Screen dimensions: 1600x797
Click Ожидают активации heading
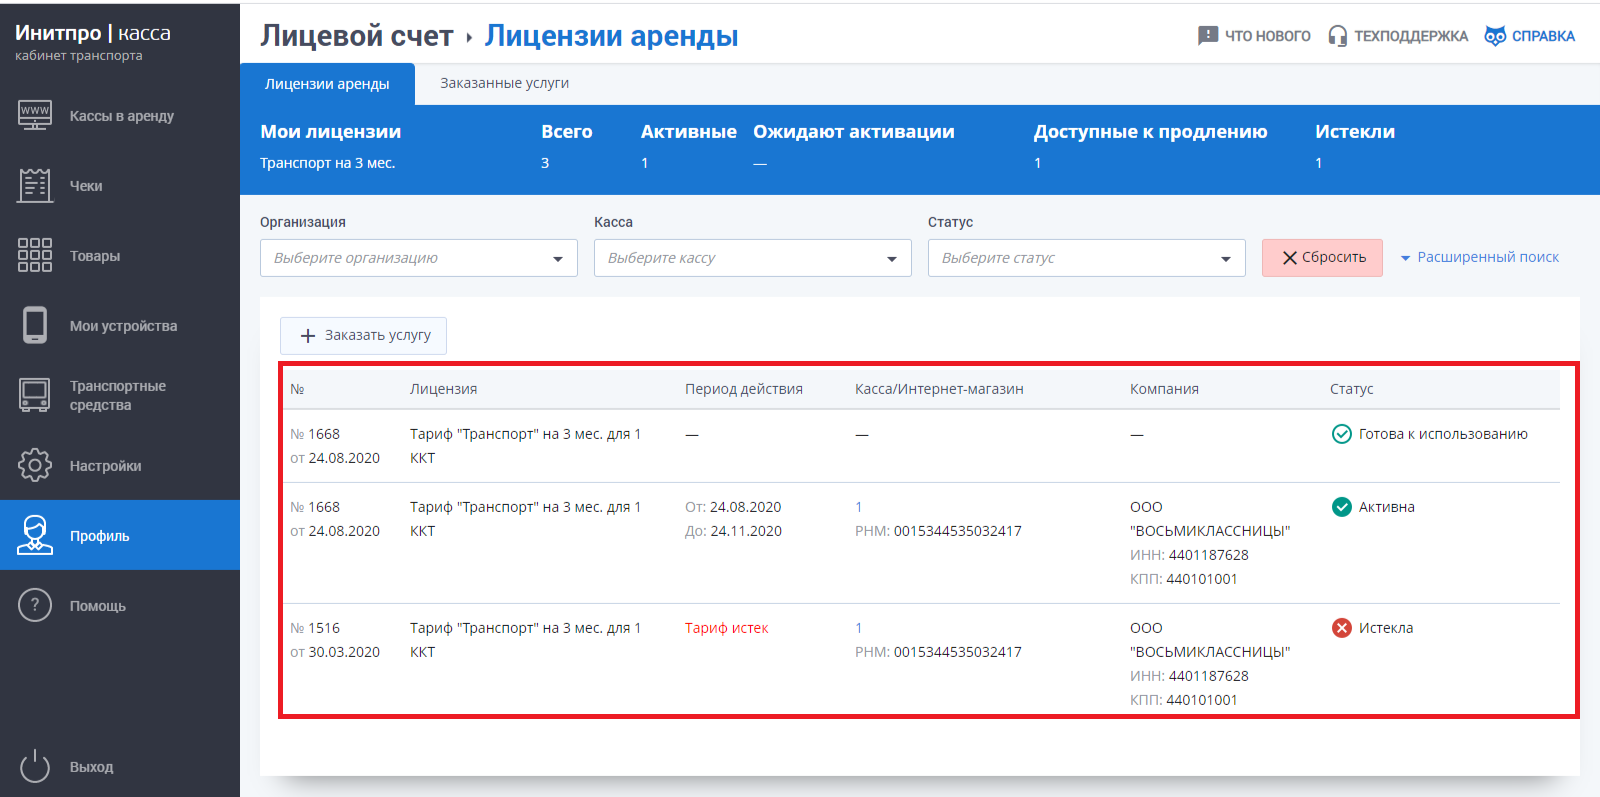click(x=854, y=132)
